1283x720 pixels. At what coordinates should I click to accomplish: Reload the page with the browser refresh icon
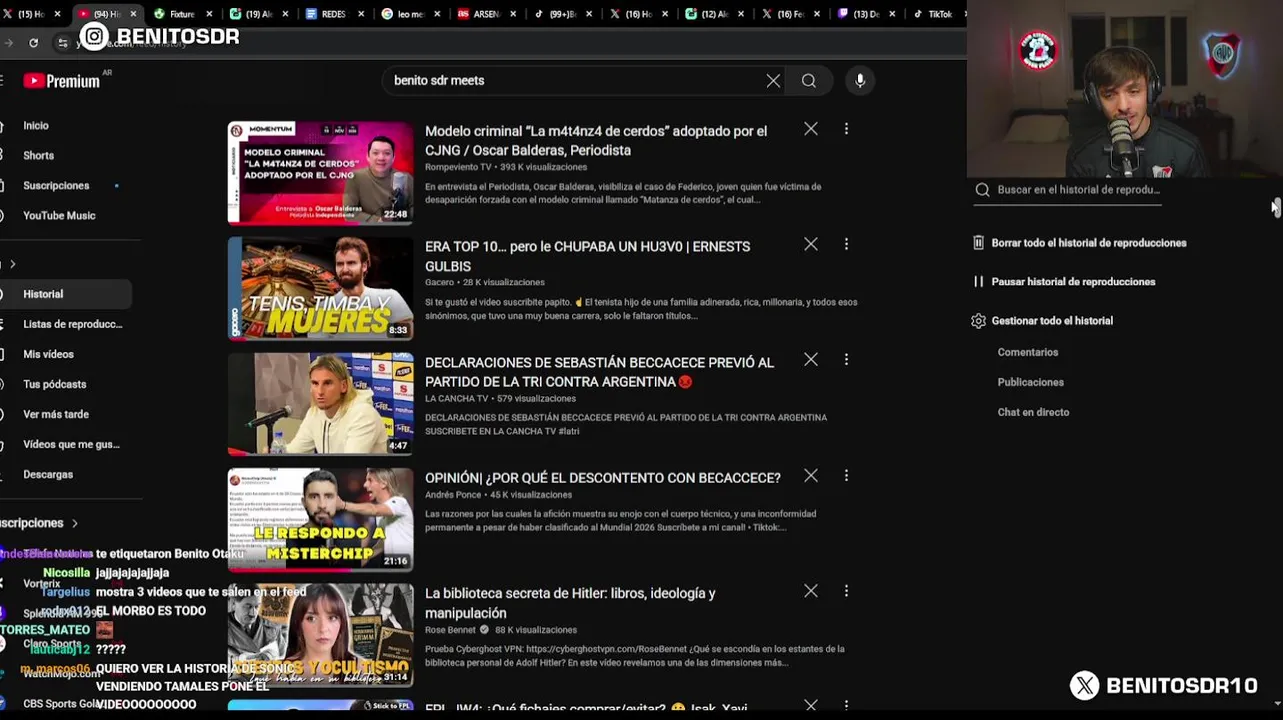33,43
